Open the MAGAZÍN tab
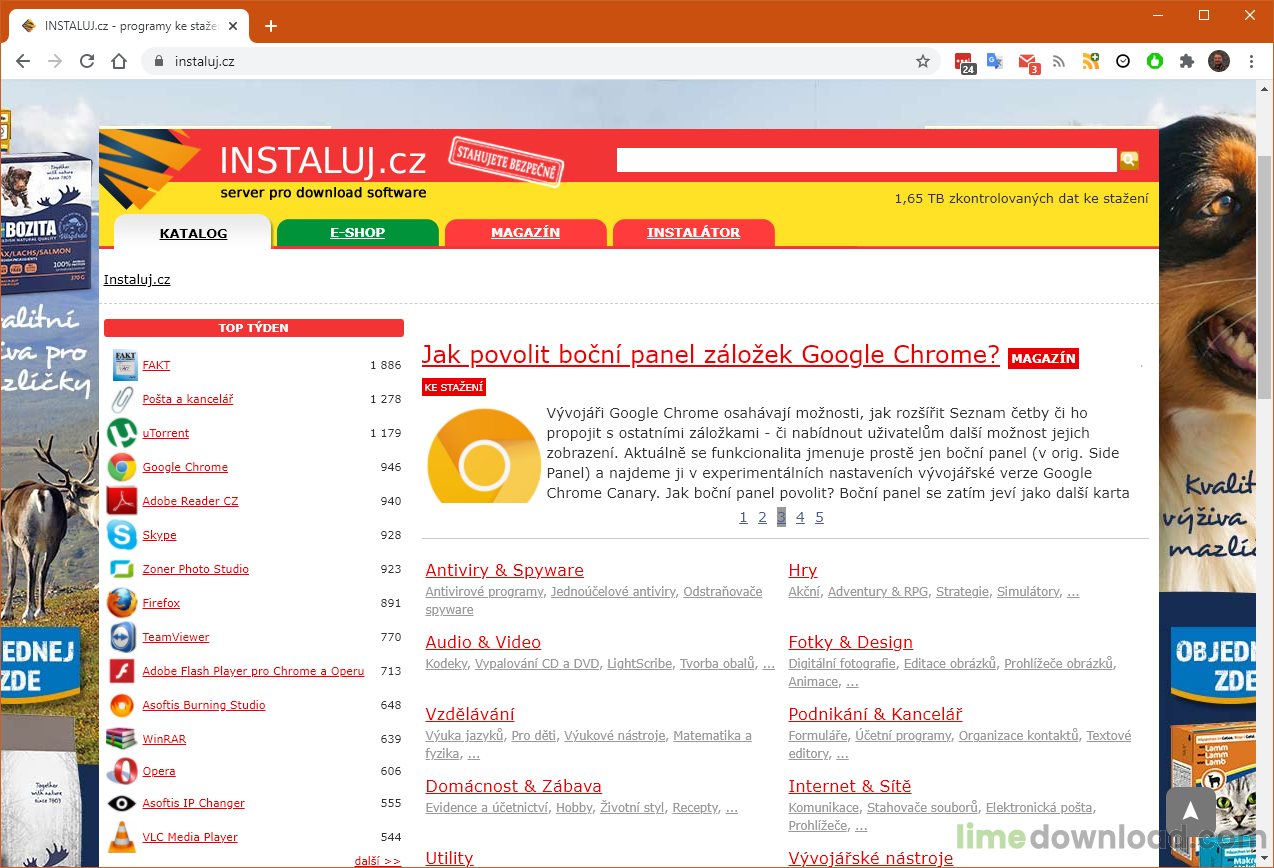 coord(525,233)
